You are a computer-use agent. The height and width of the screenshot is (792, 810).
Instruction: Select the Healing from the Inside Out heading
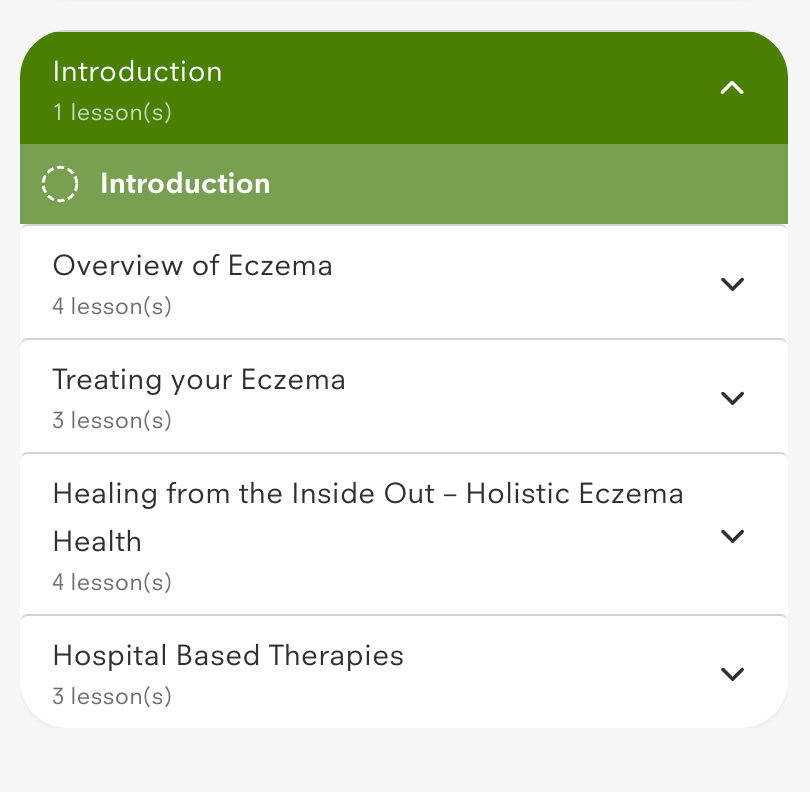click(x=368, y=494)
